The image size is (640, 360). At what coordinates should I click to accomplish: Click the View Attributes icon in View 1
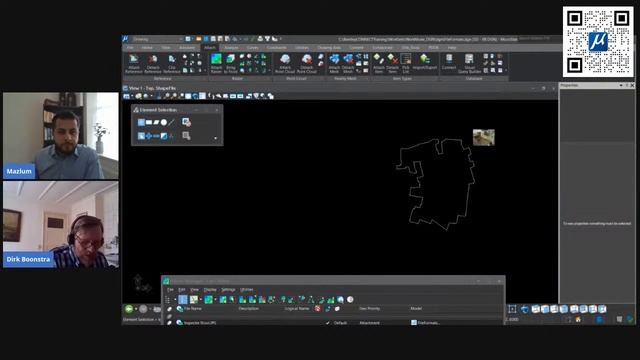(x=127, y=96)
